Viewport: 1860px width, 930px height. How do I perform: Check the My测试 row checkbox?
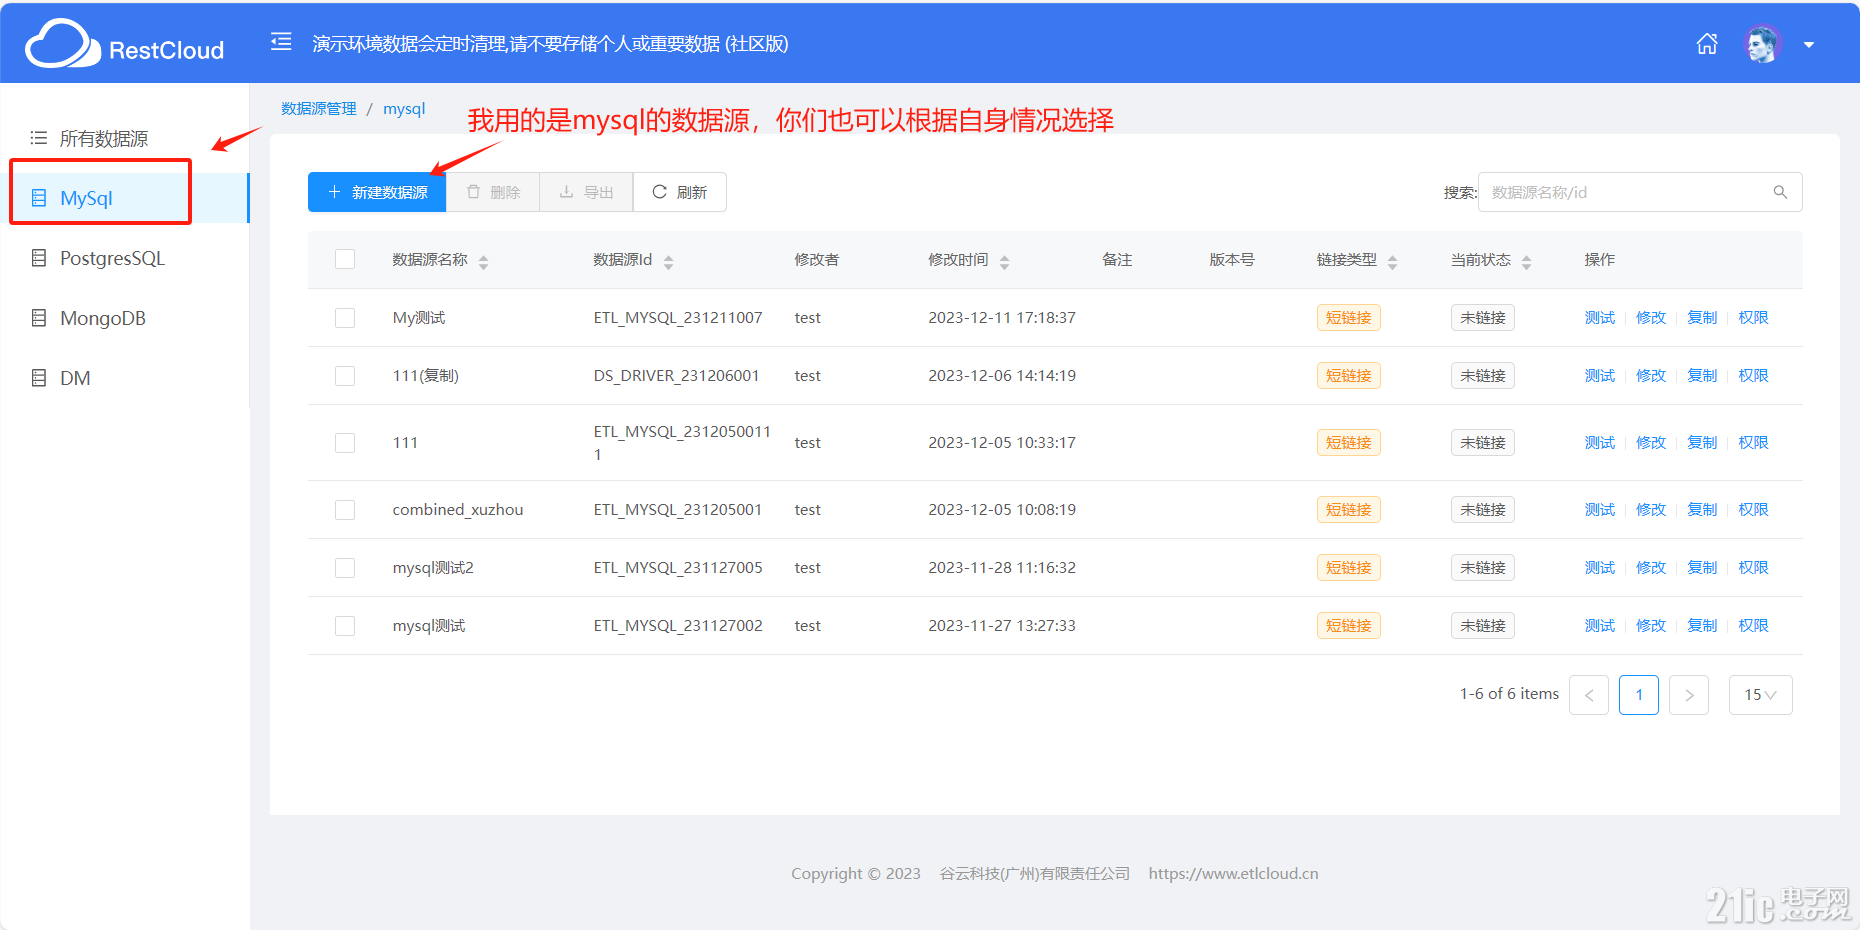click(345, 318)
